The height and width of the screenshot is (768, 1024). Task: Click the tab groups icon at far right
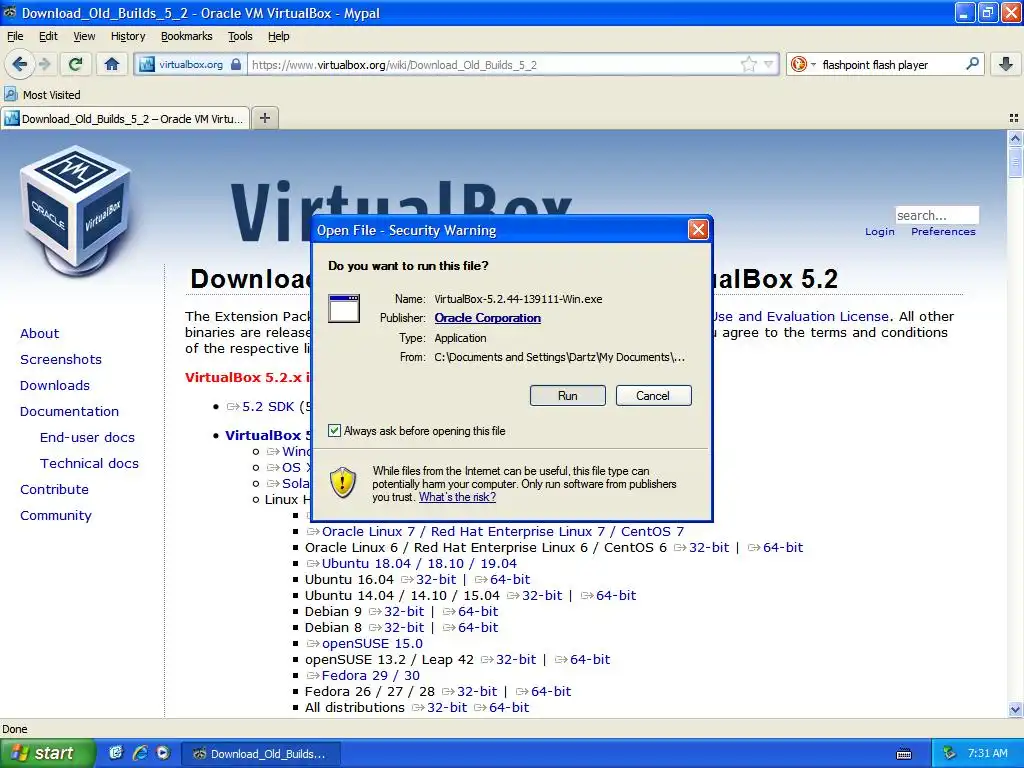click(1014, 118)
